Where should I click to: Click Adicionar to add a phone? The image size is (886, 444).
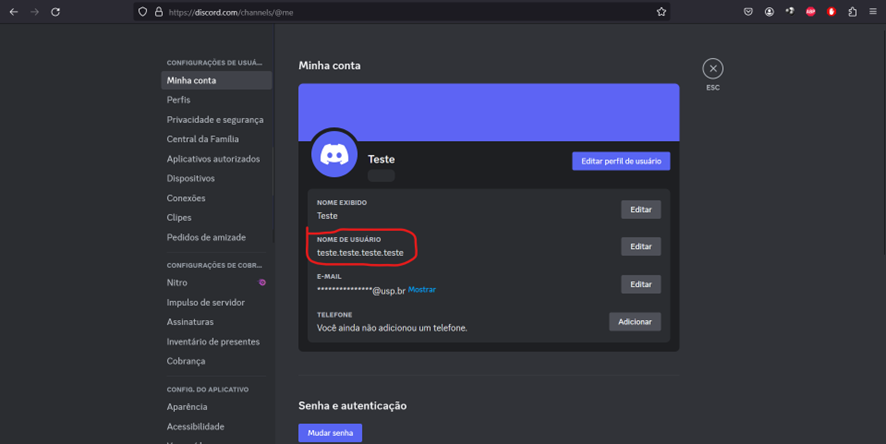[635, 321]
